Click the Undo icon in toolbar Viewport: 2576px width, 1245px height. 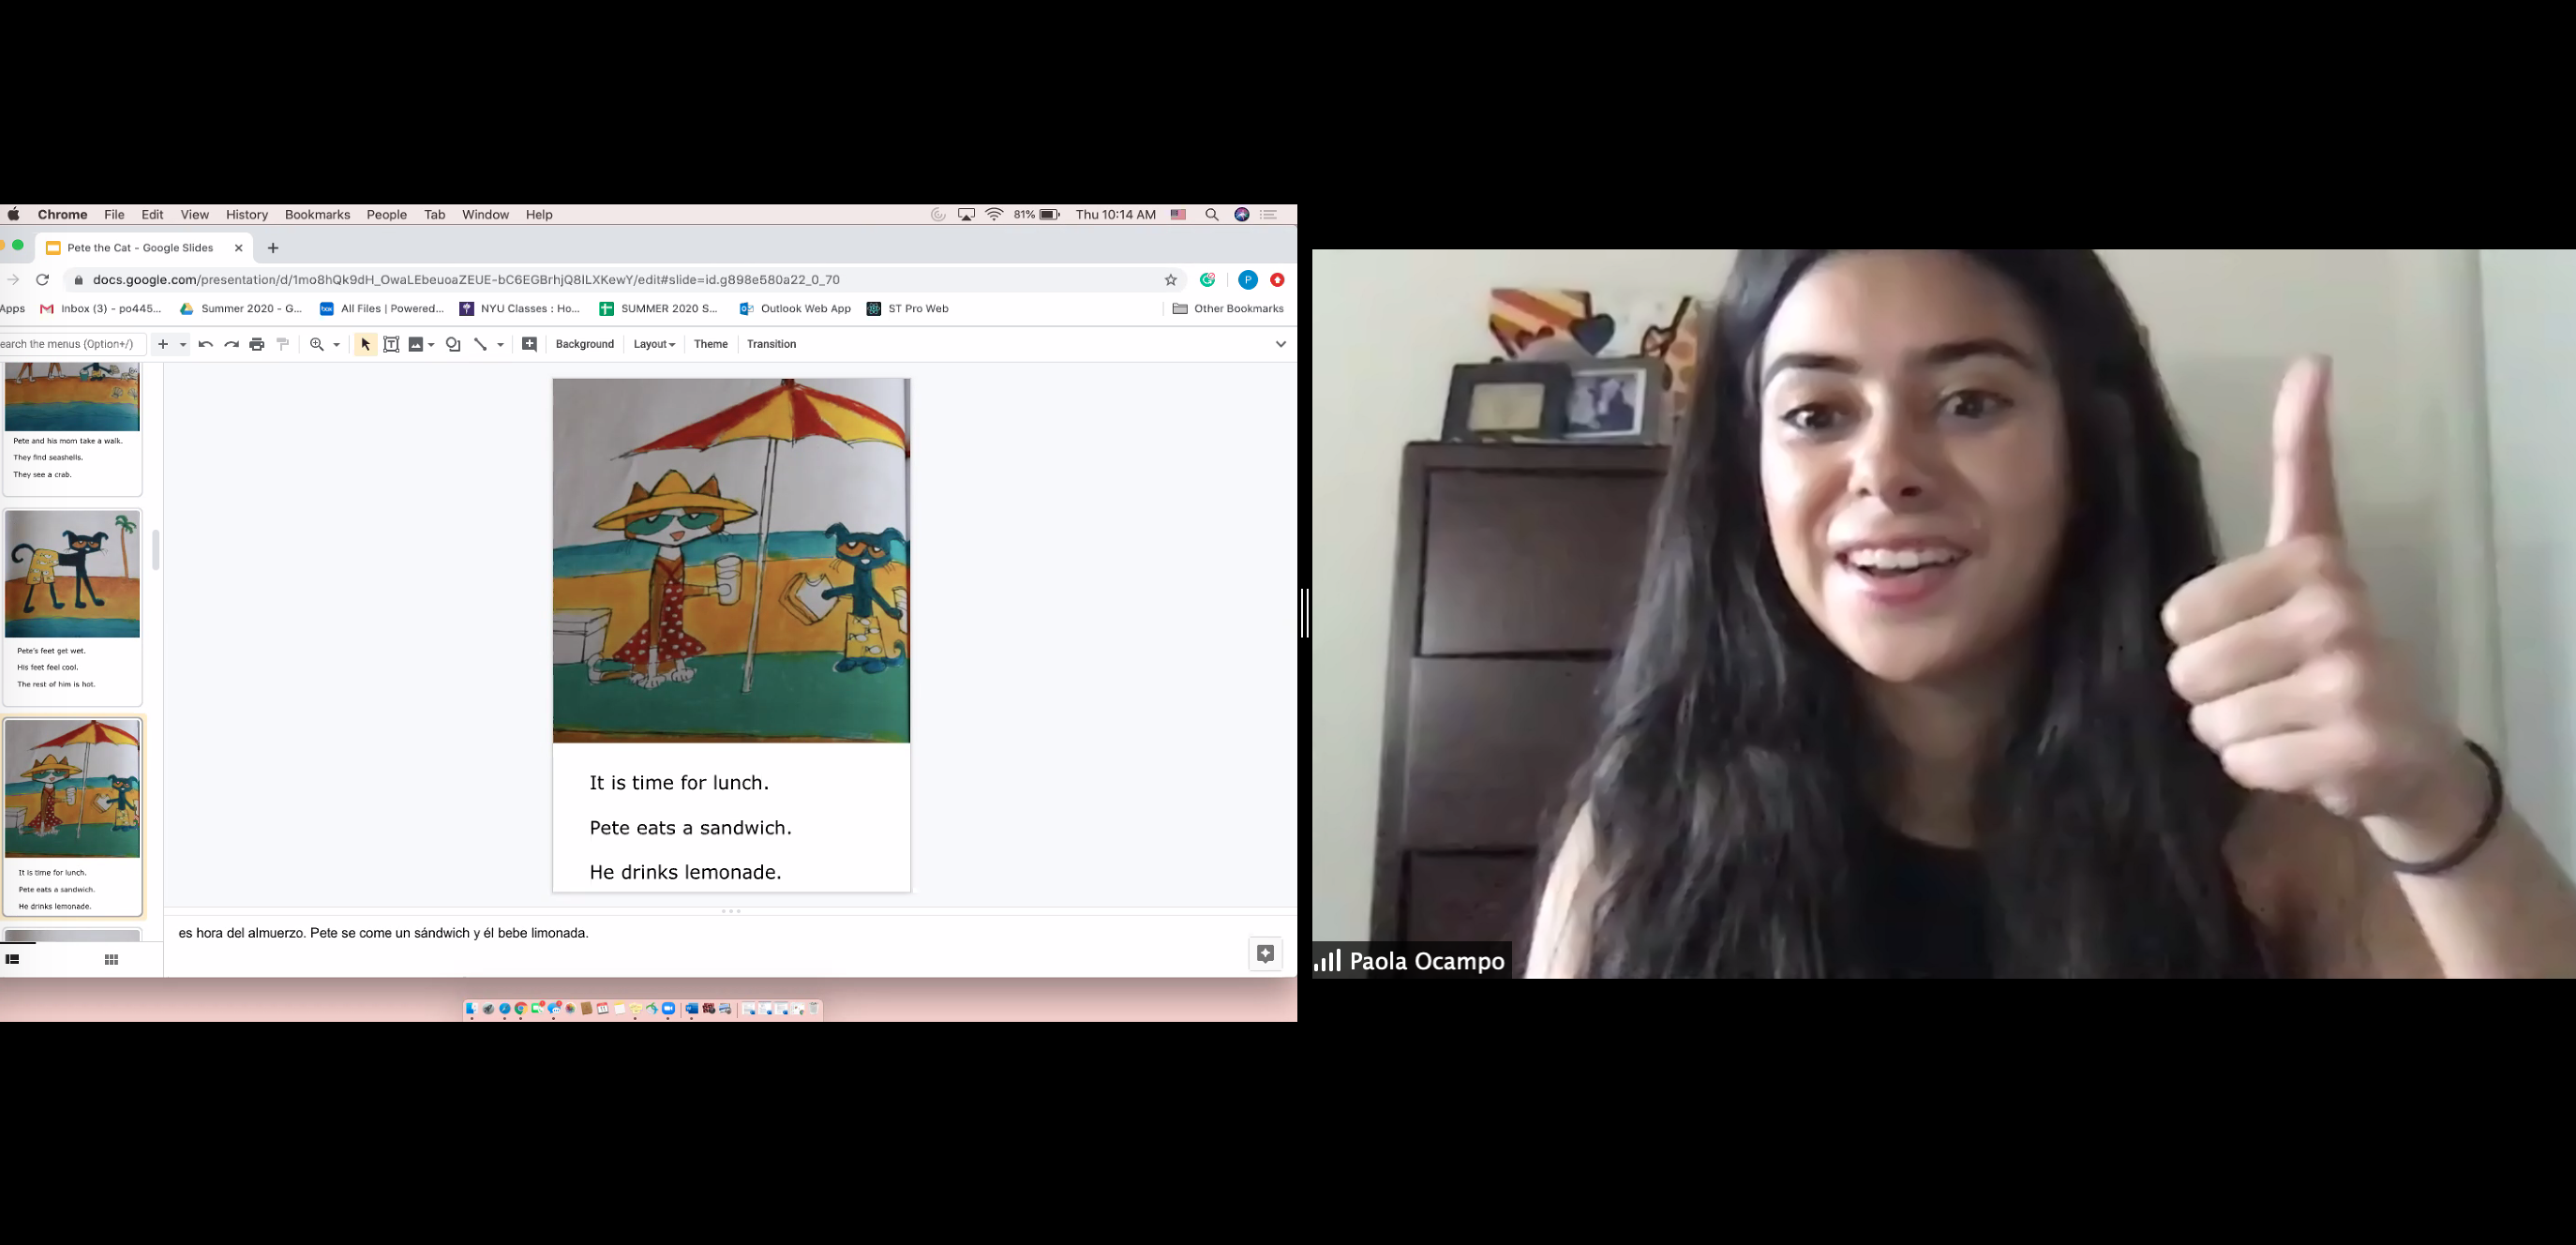click(206, 344)
